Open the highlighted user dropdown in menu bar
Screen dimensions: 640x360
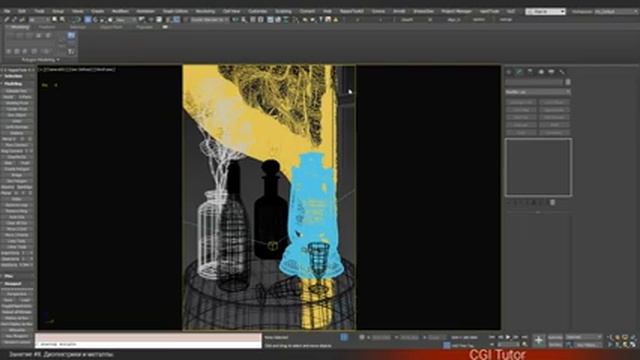click(545, 11)
